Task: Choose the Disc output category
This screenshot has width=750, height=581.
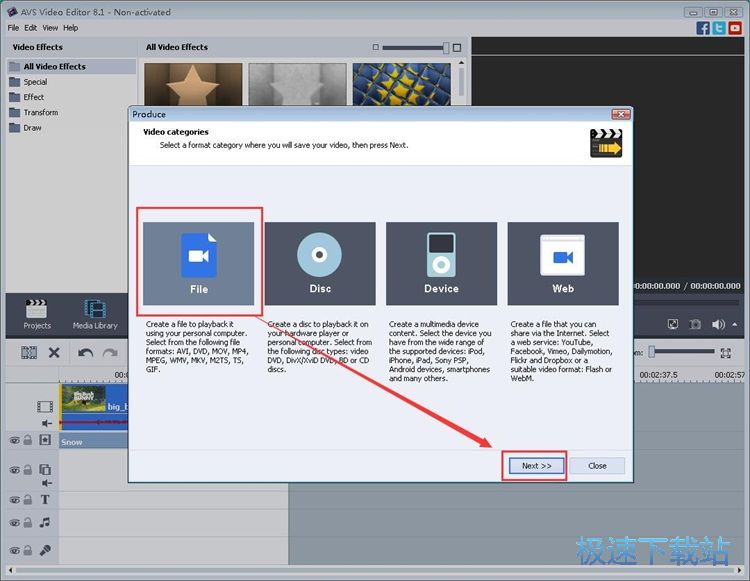Action: click(320, 263)
